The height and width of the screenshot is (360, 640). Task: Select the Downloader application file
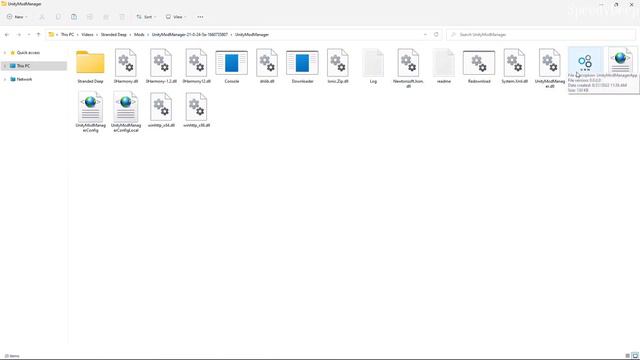click(x=302, y=67)
